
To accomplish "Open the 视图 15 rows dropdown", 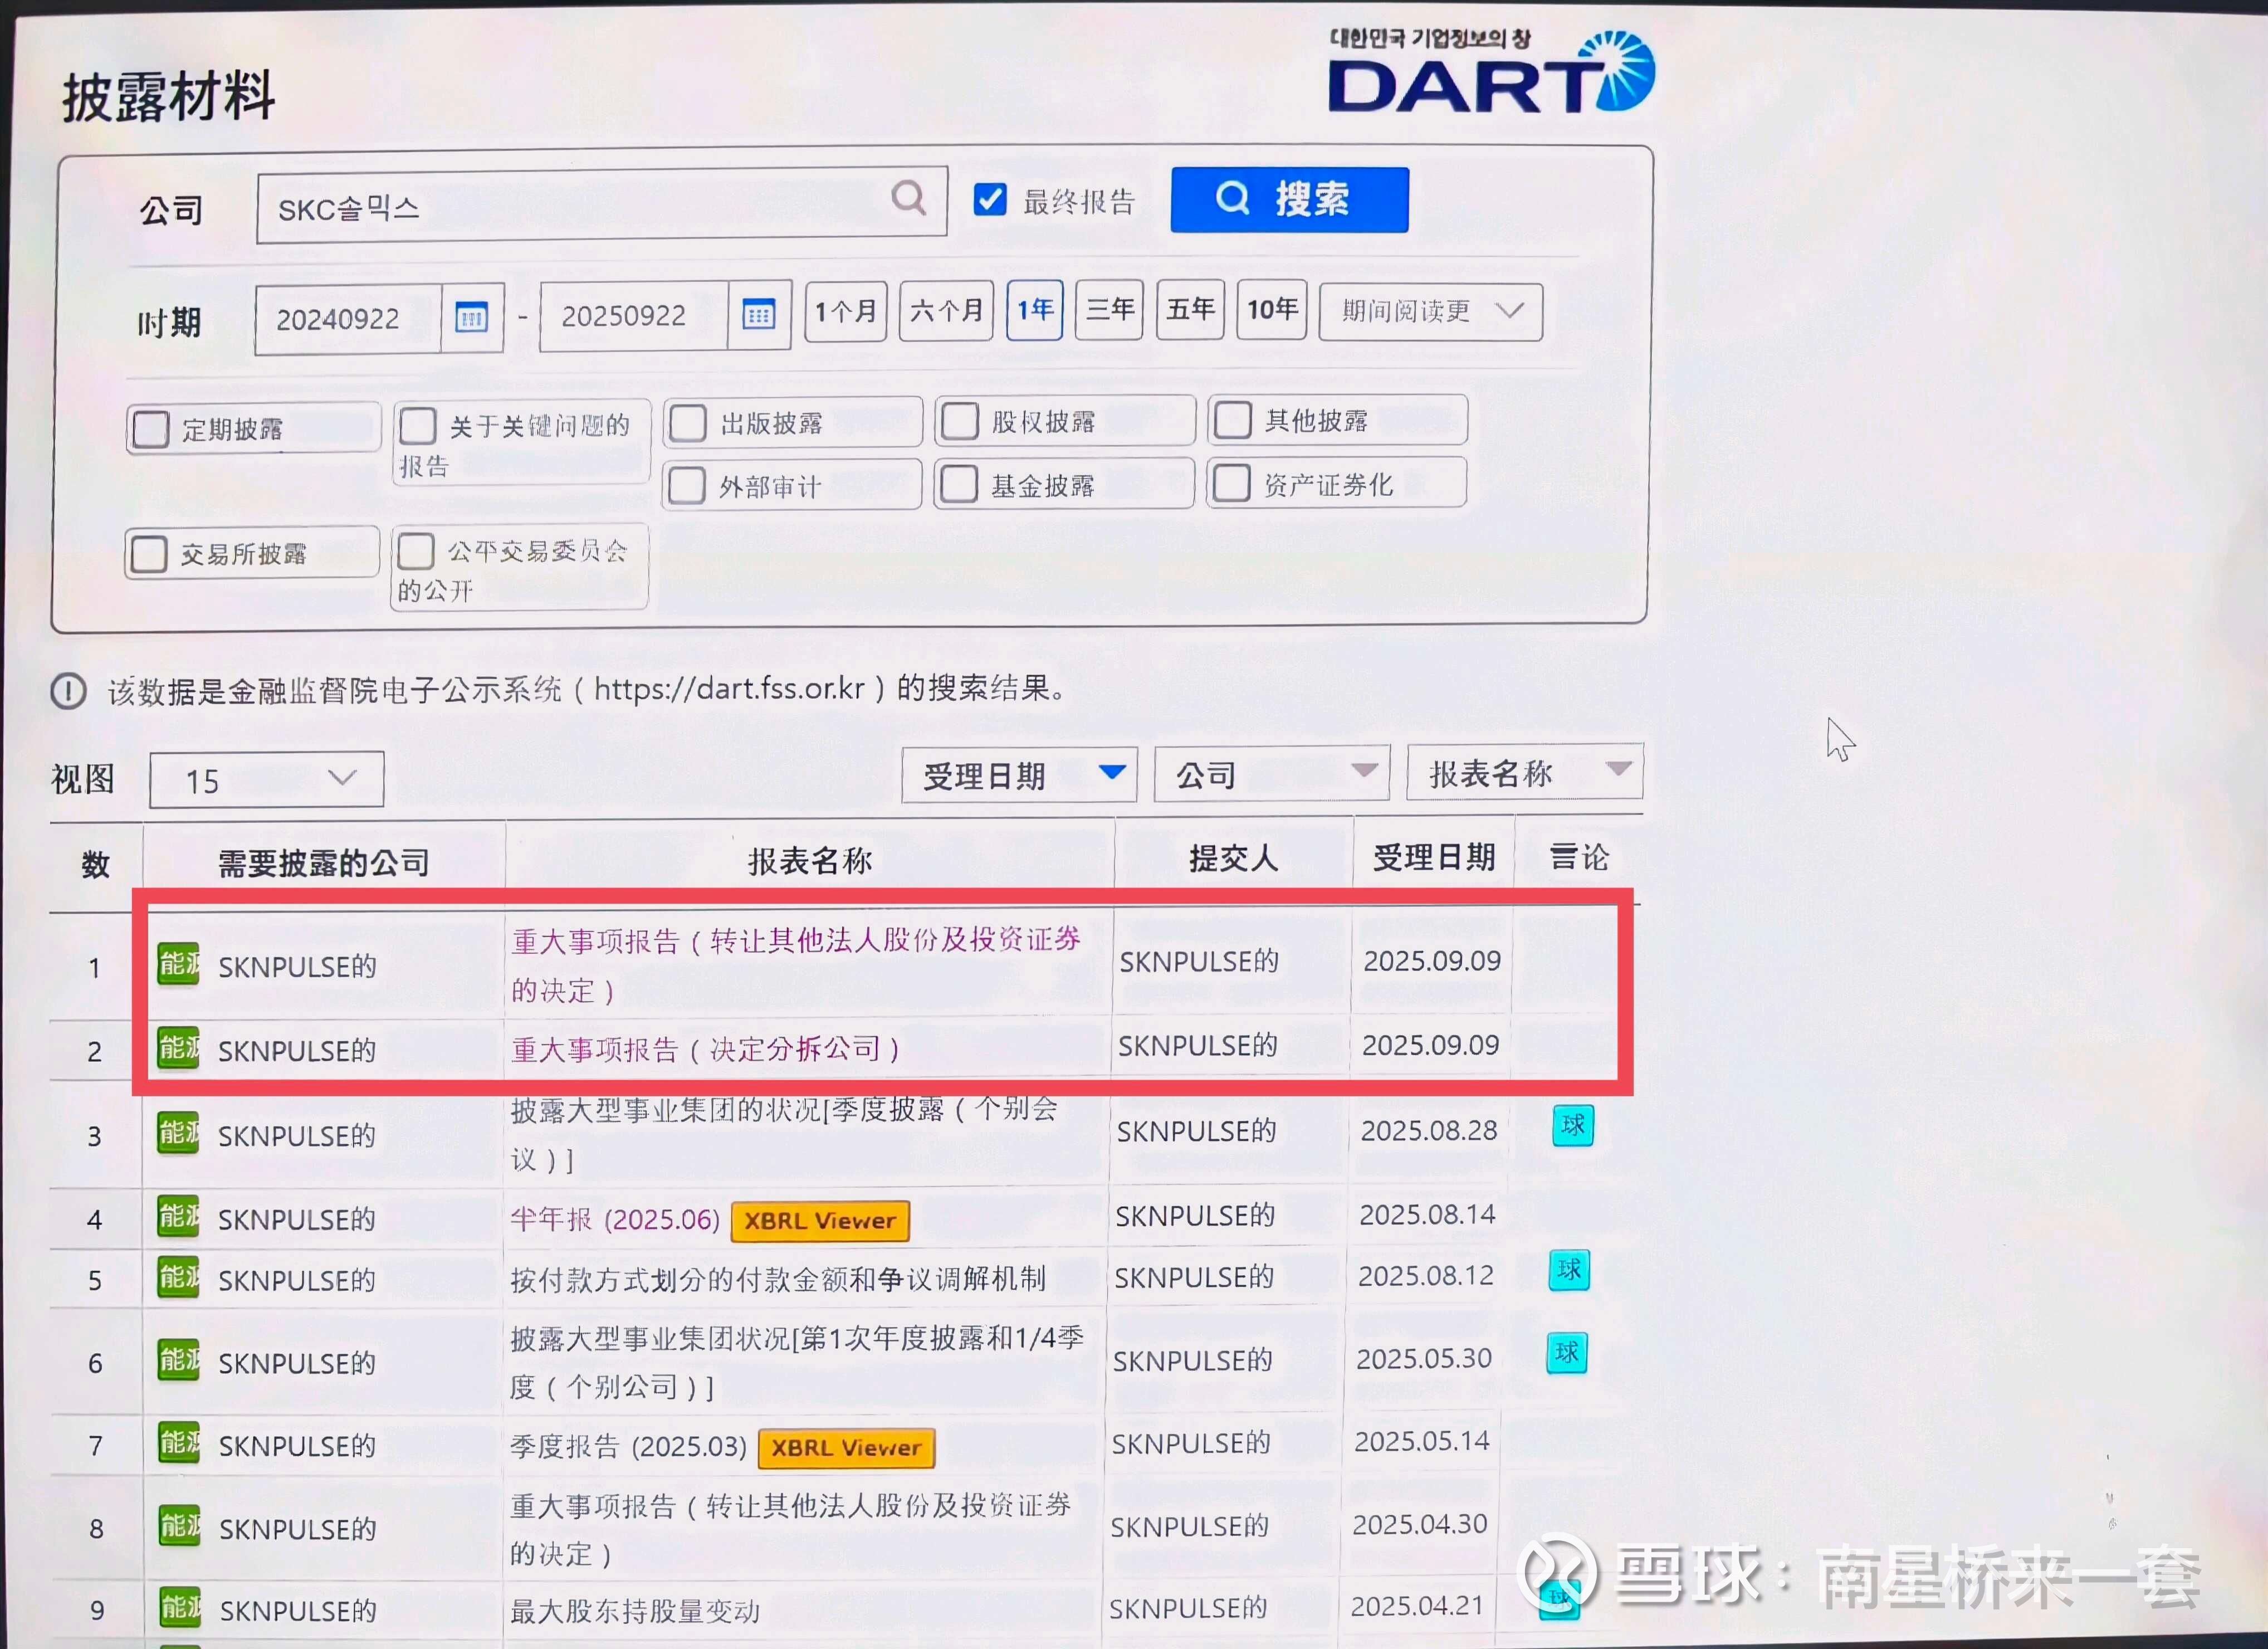I will (266, 779).
